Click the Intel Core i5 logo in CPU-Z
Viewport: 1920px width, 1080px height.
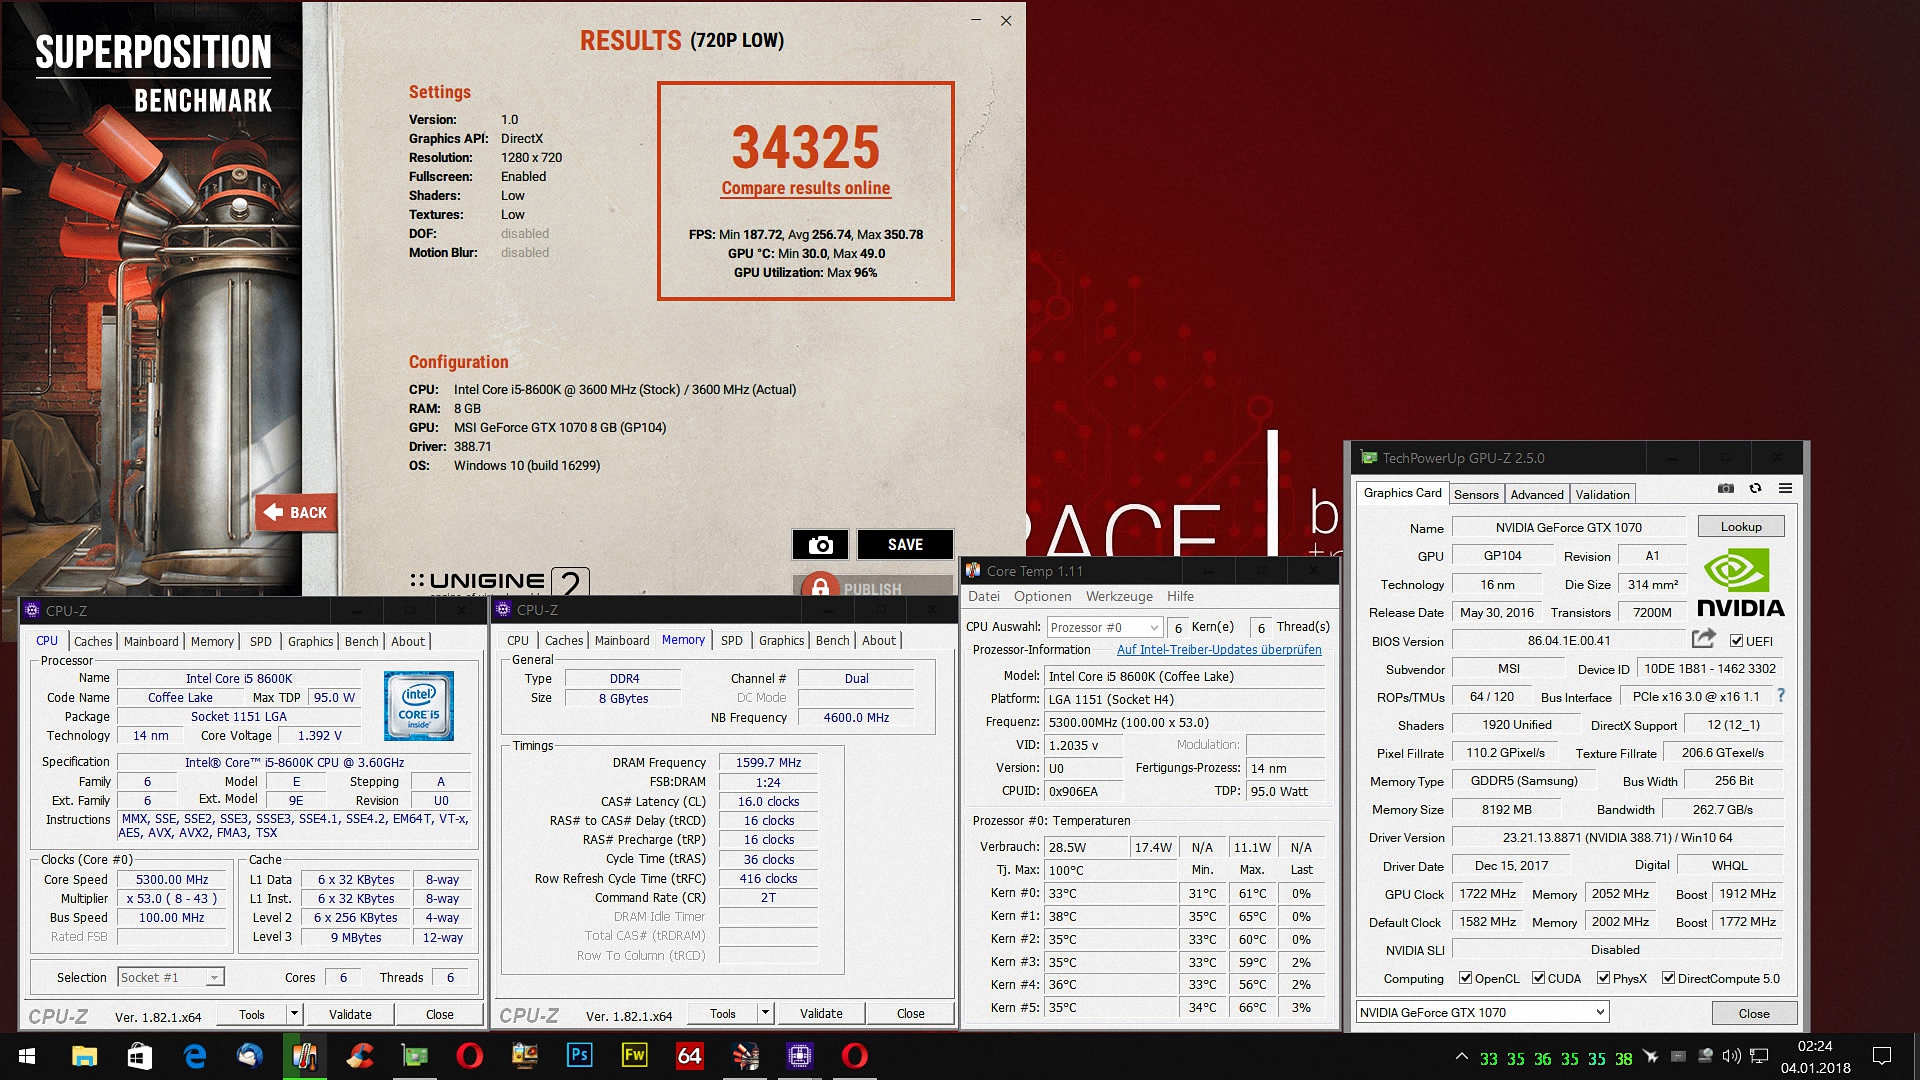419,705
